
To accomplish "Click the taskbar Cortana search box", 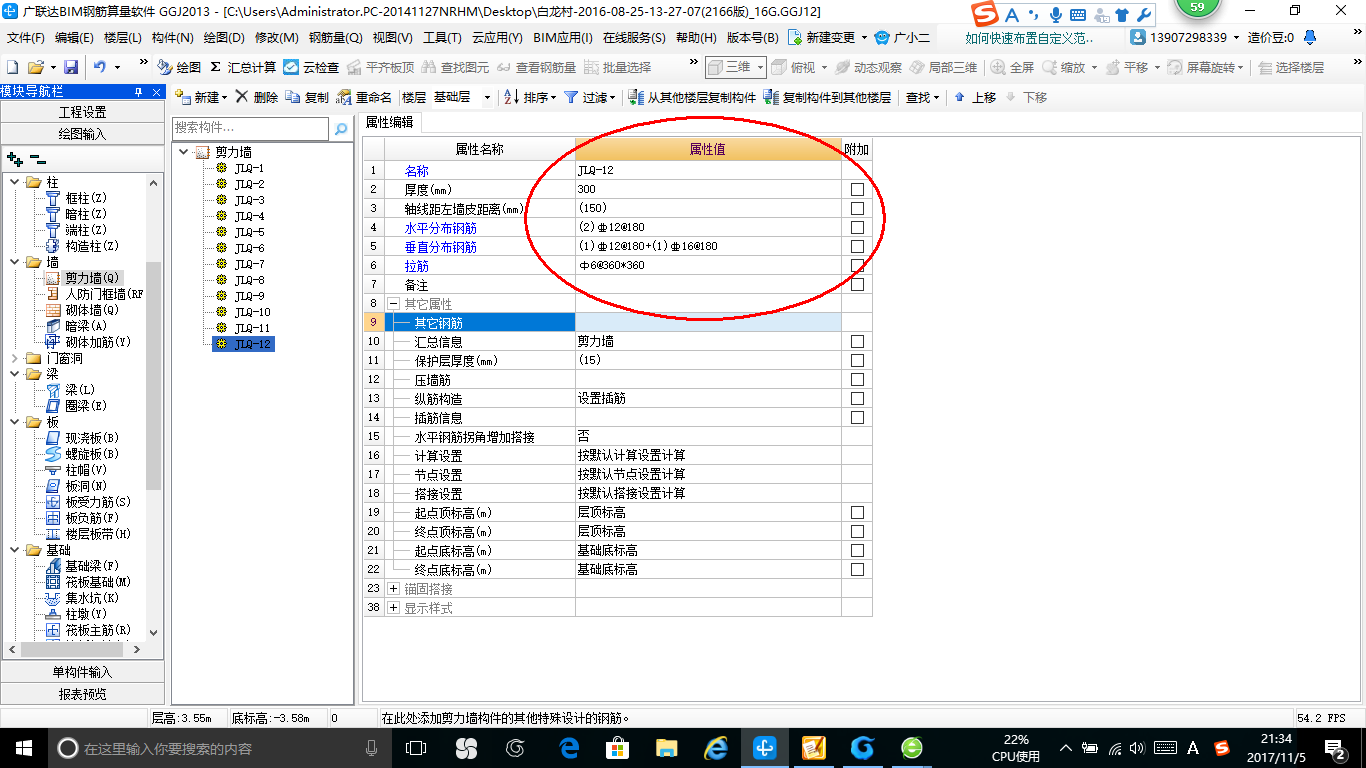I will [220, 747].
